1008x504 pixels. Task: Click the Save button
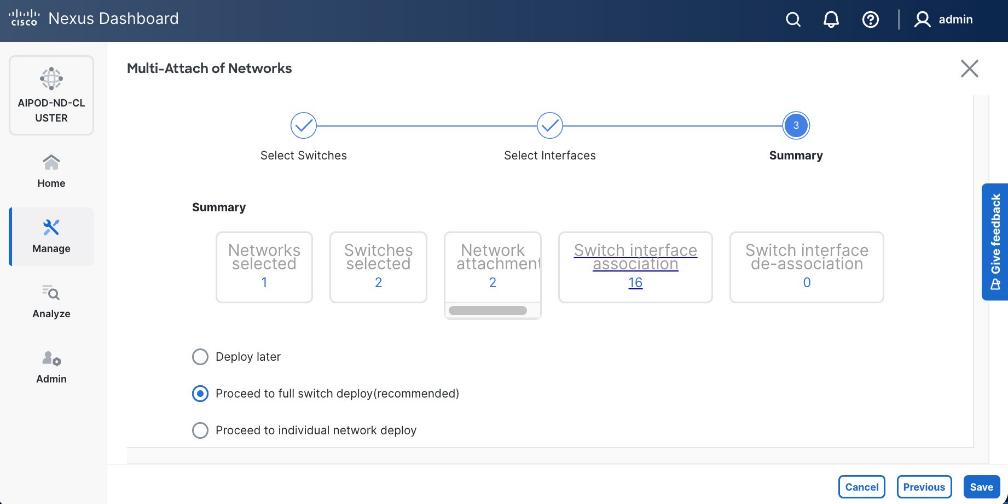pyautogui.click(x=982, y=487)
